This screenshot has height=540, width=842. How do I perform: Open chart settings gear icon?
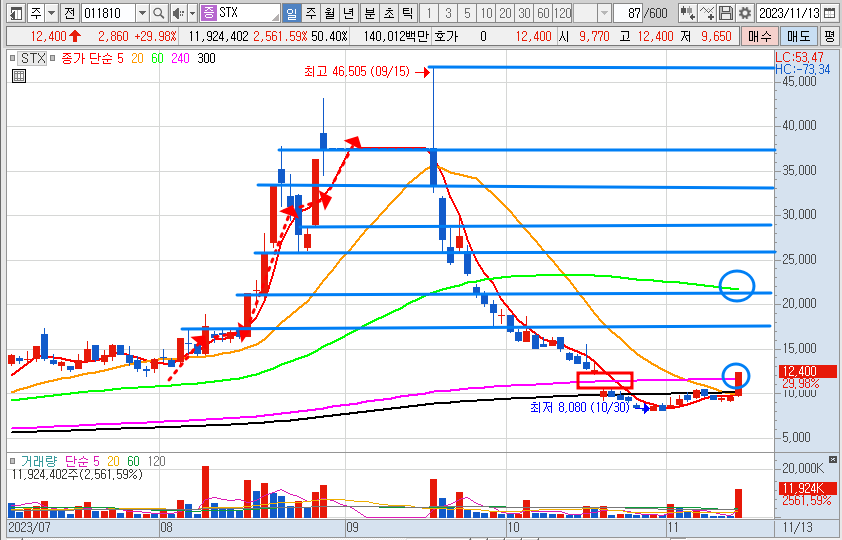point(744,13)
